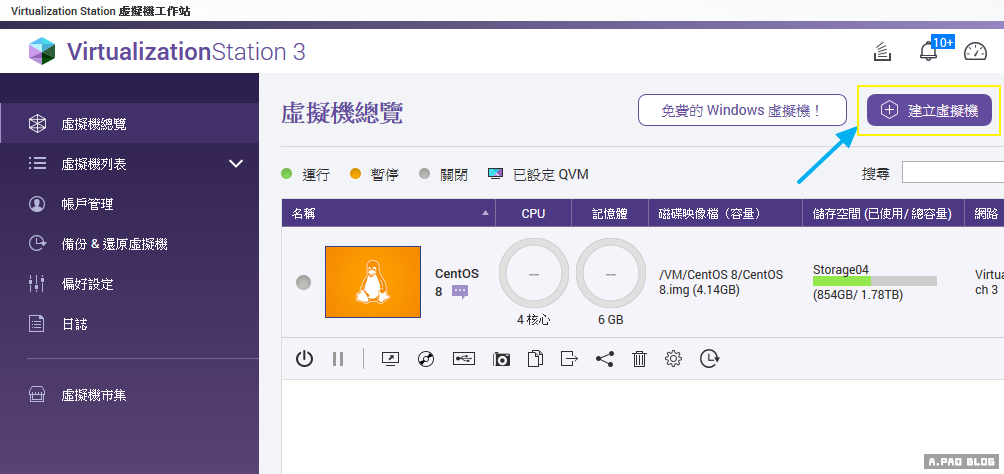Expand the 虛擬機列表 chevron in sidebar
This screenshot has width=1004, height=474.
pyautogui.click(x=236, y=164)
